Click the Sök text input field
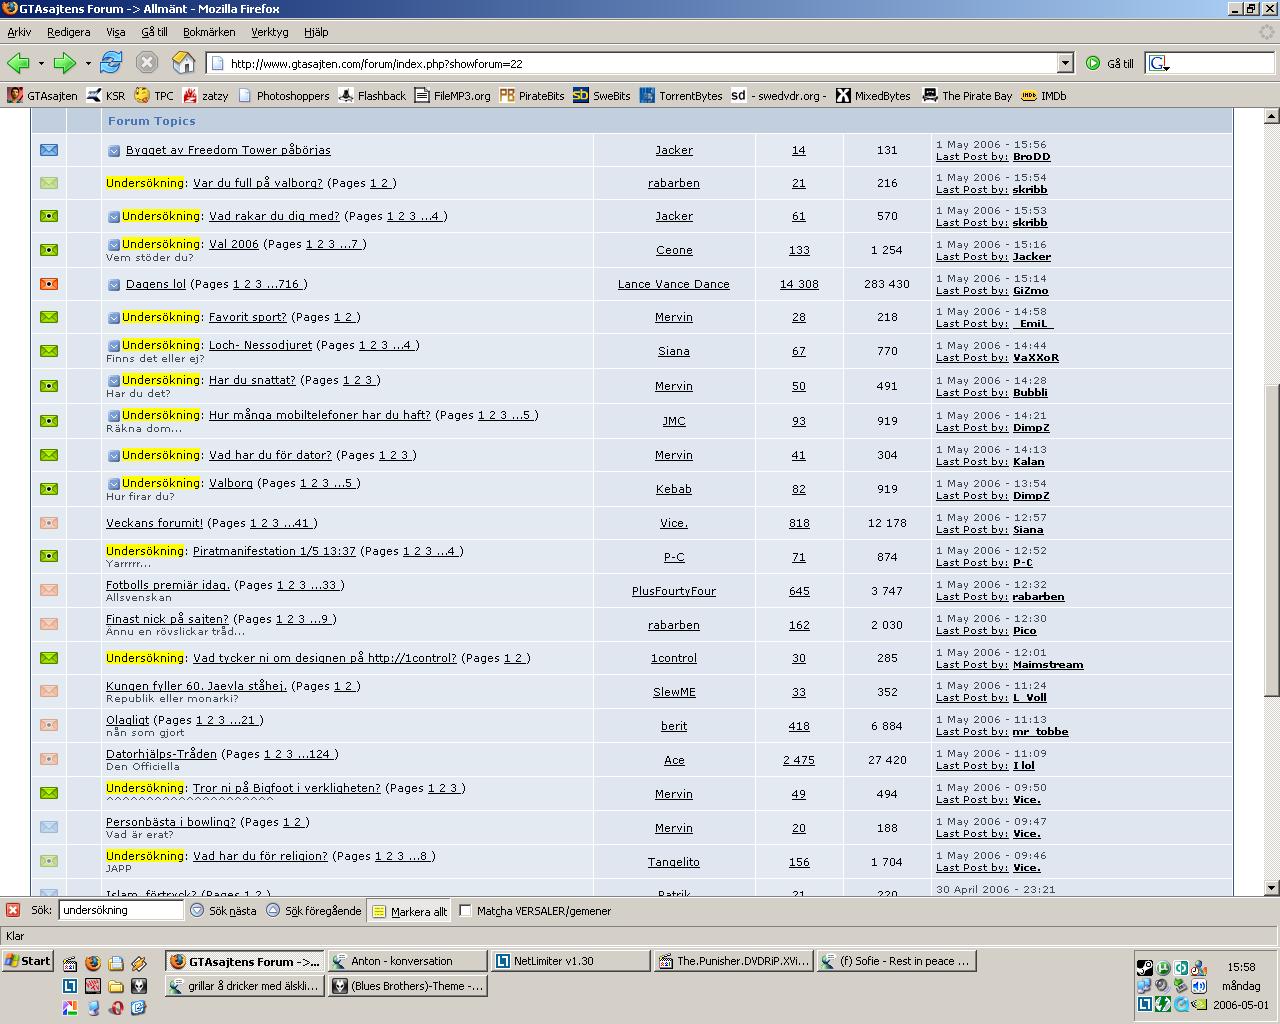This screenshot has width=1280, height=1024. tap(120, 911)
